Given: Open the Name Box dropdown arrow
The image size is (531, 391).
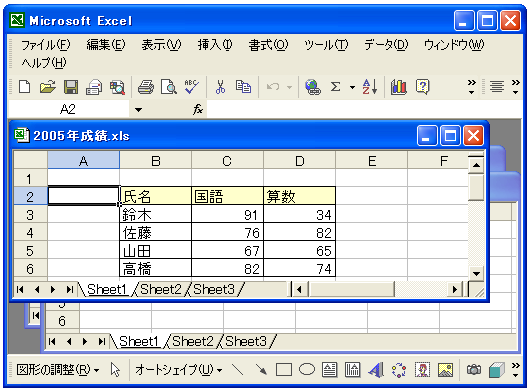Looking at the screenshot, I should (138, 110).
